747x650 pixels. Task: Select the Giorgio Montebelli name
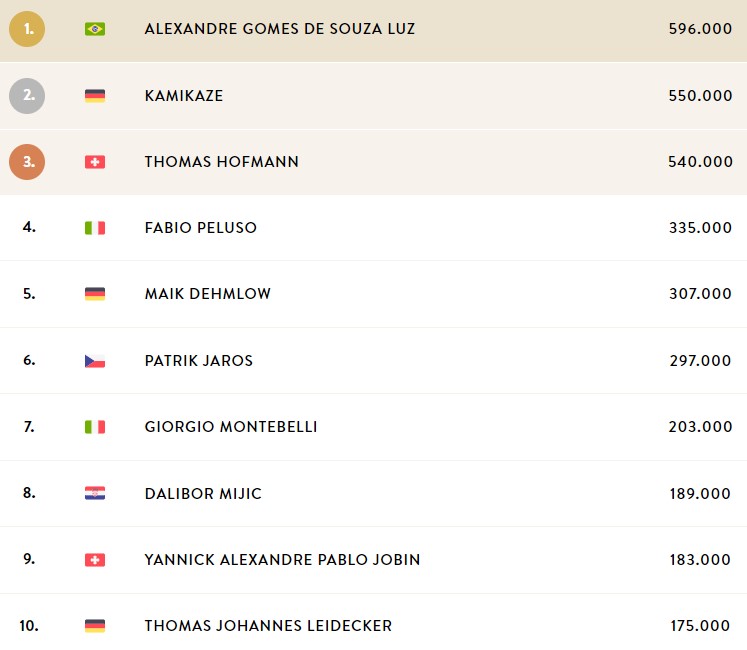231,427
